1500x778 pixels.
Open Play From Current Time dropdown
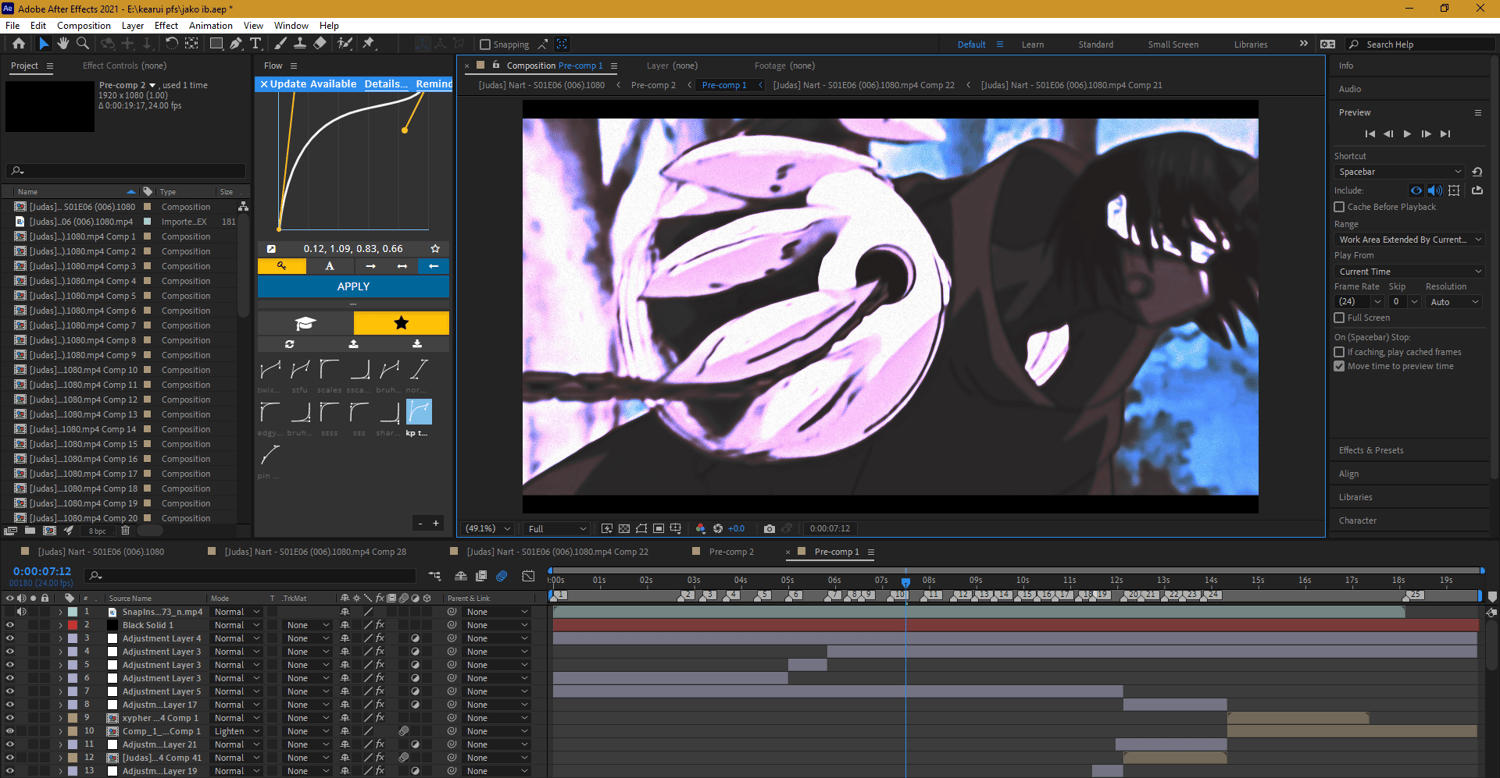[x=1409, y=271]
